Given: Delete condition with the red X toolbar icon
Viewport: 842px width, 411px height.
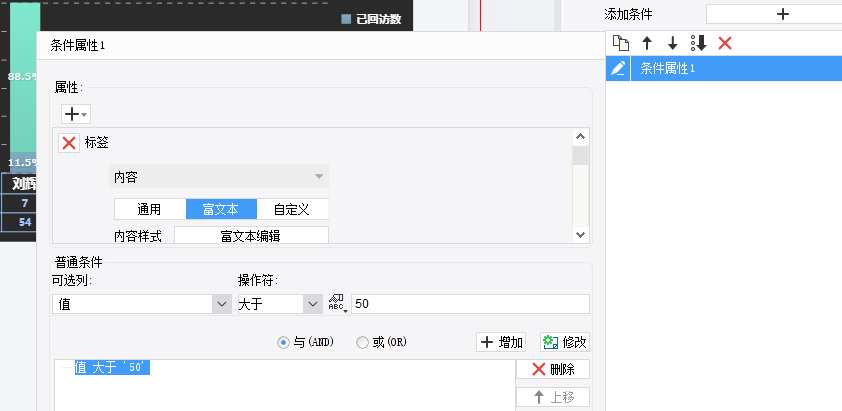Looking at the screenshot, I should [x=725, y=43].
